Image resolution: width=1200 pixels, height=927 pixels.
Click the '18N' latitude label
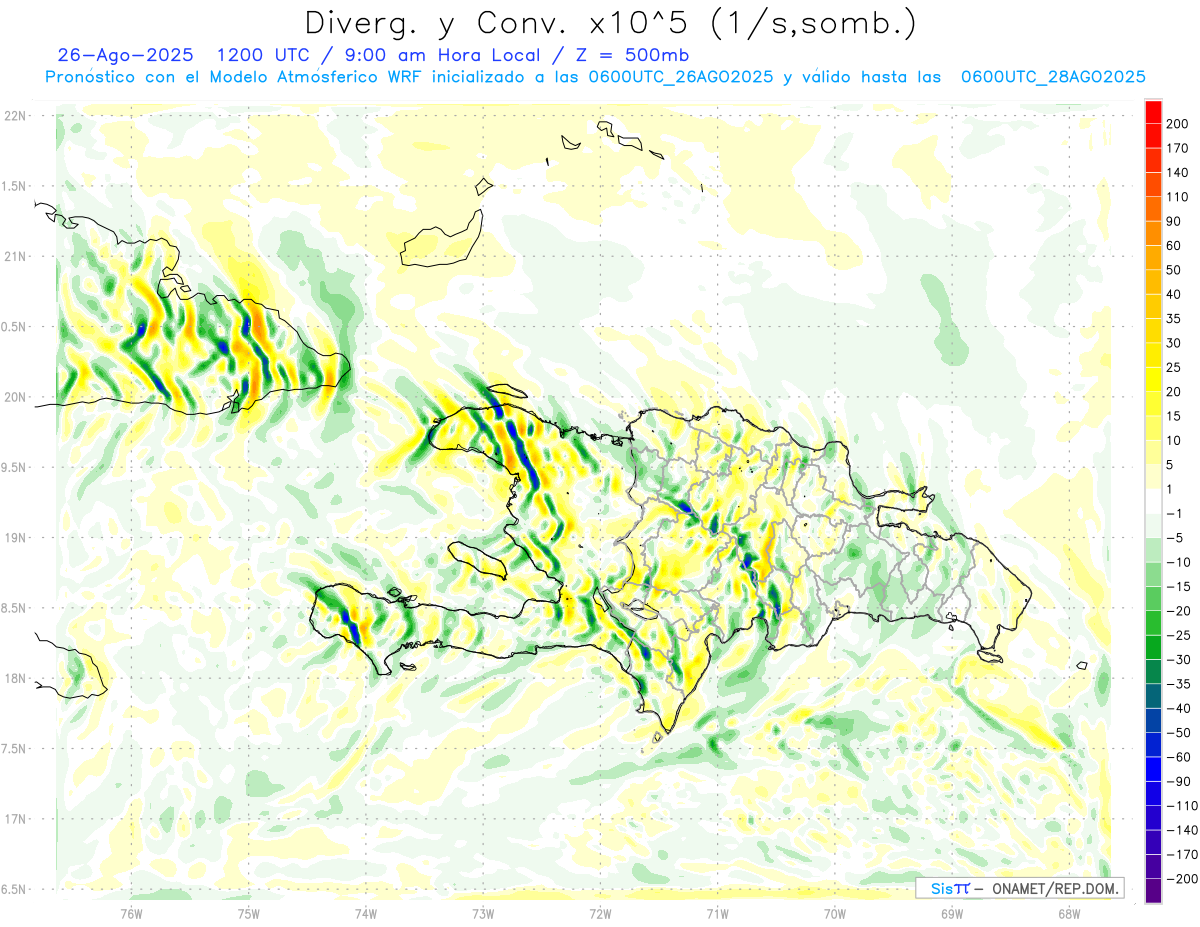[x=16, y=678]
